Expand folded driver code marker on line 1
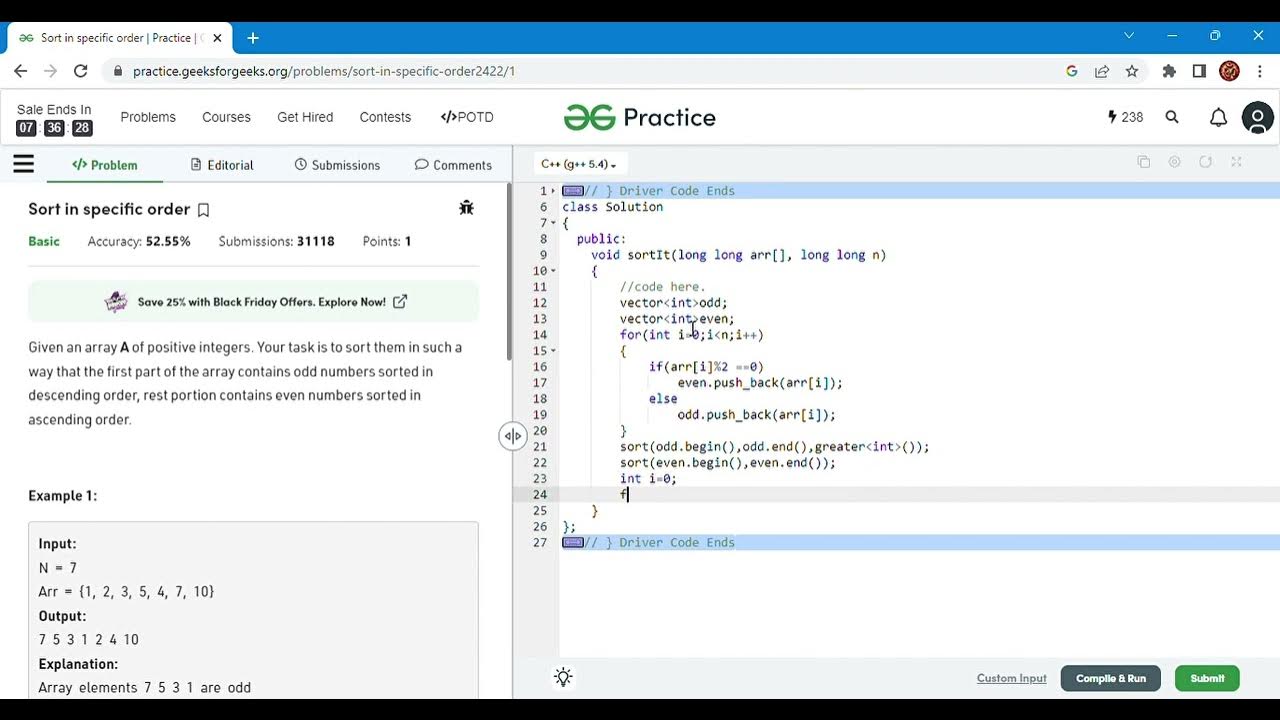Image resolution: width=1280 pixels, height=720 pixels. (573, 191)
